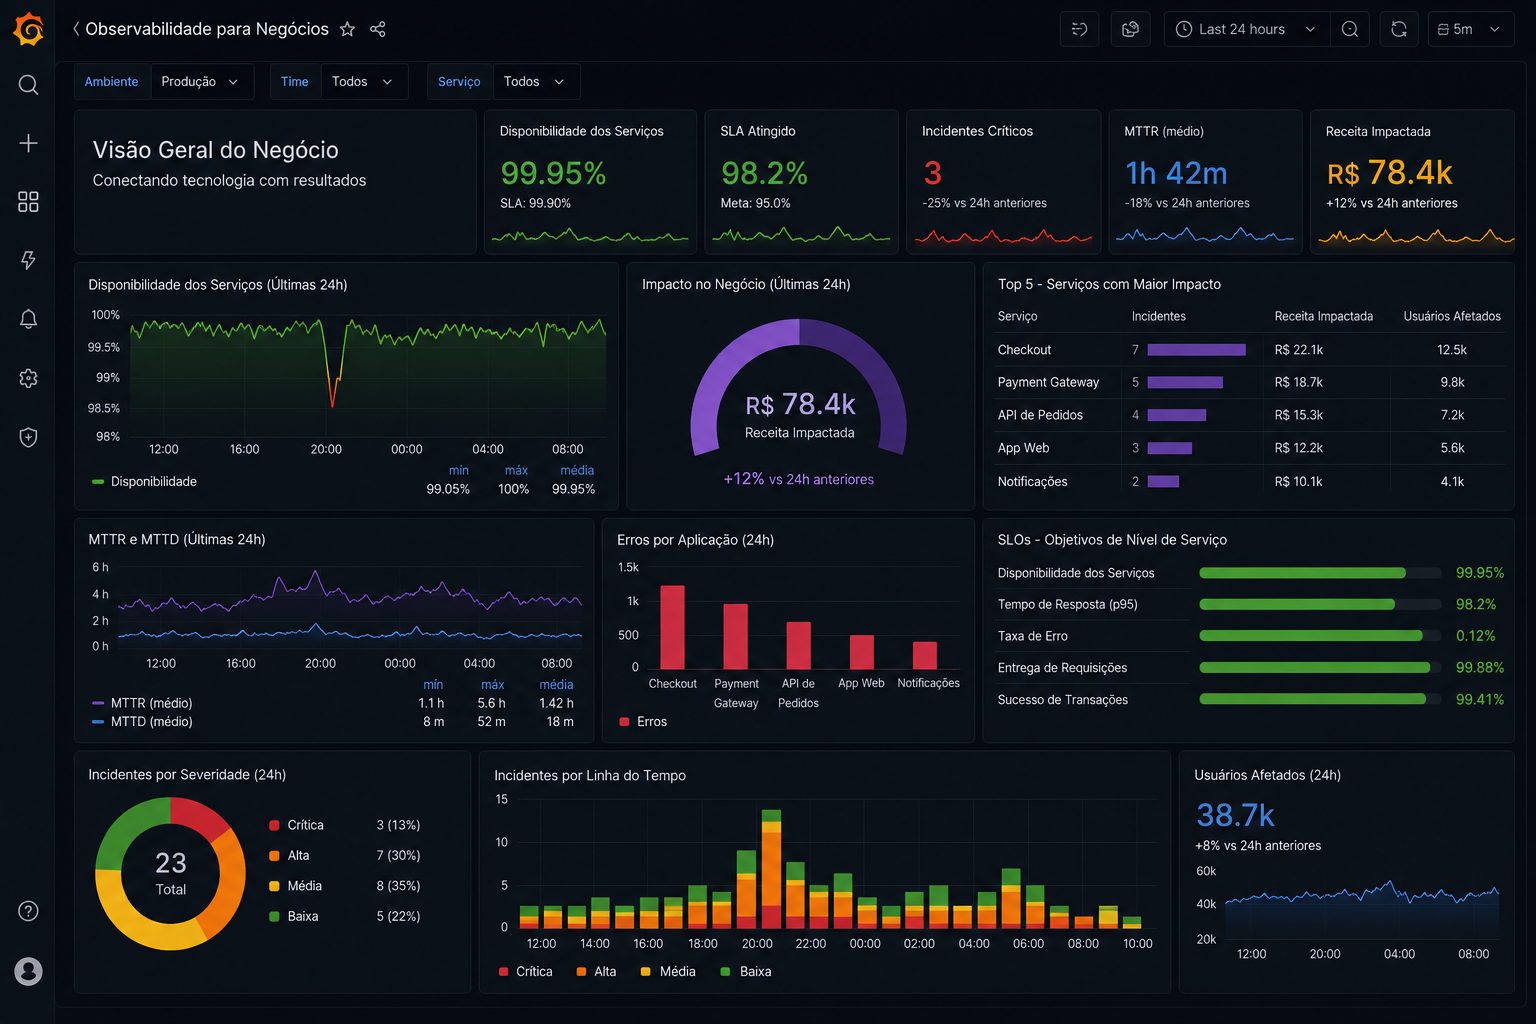
Task: Open the search magnifier in sidebar
Action: 29,85
